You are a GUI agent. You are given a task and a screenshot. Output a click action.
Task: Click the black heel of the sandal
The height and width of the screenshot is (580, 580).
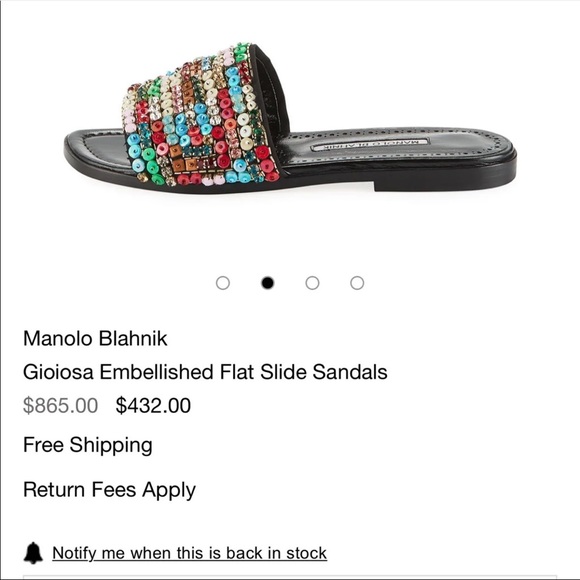[444, 181]
